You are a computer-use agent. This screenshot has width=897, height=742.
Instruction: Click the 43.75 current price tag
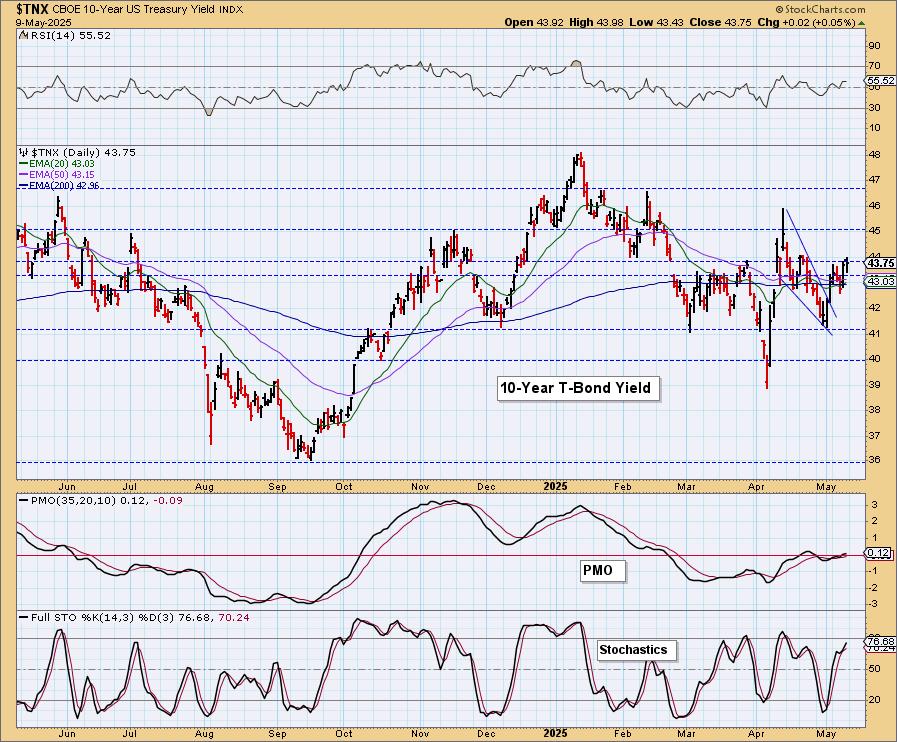[x=881, y=263]
